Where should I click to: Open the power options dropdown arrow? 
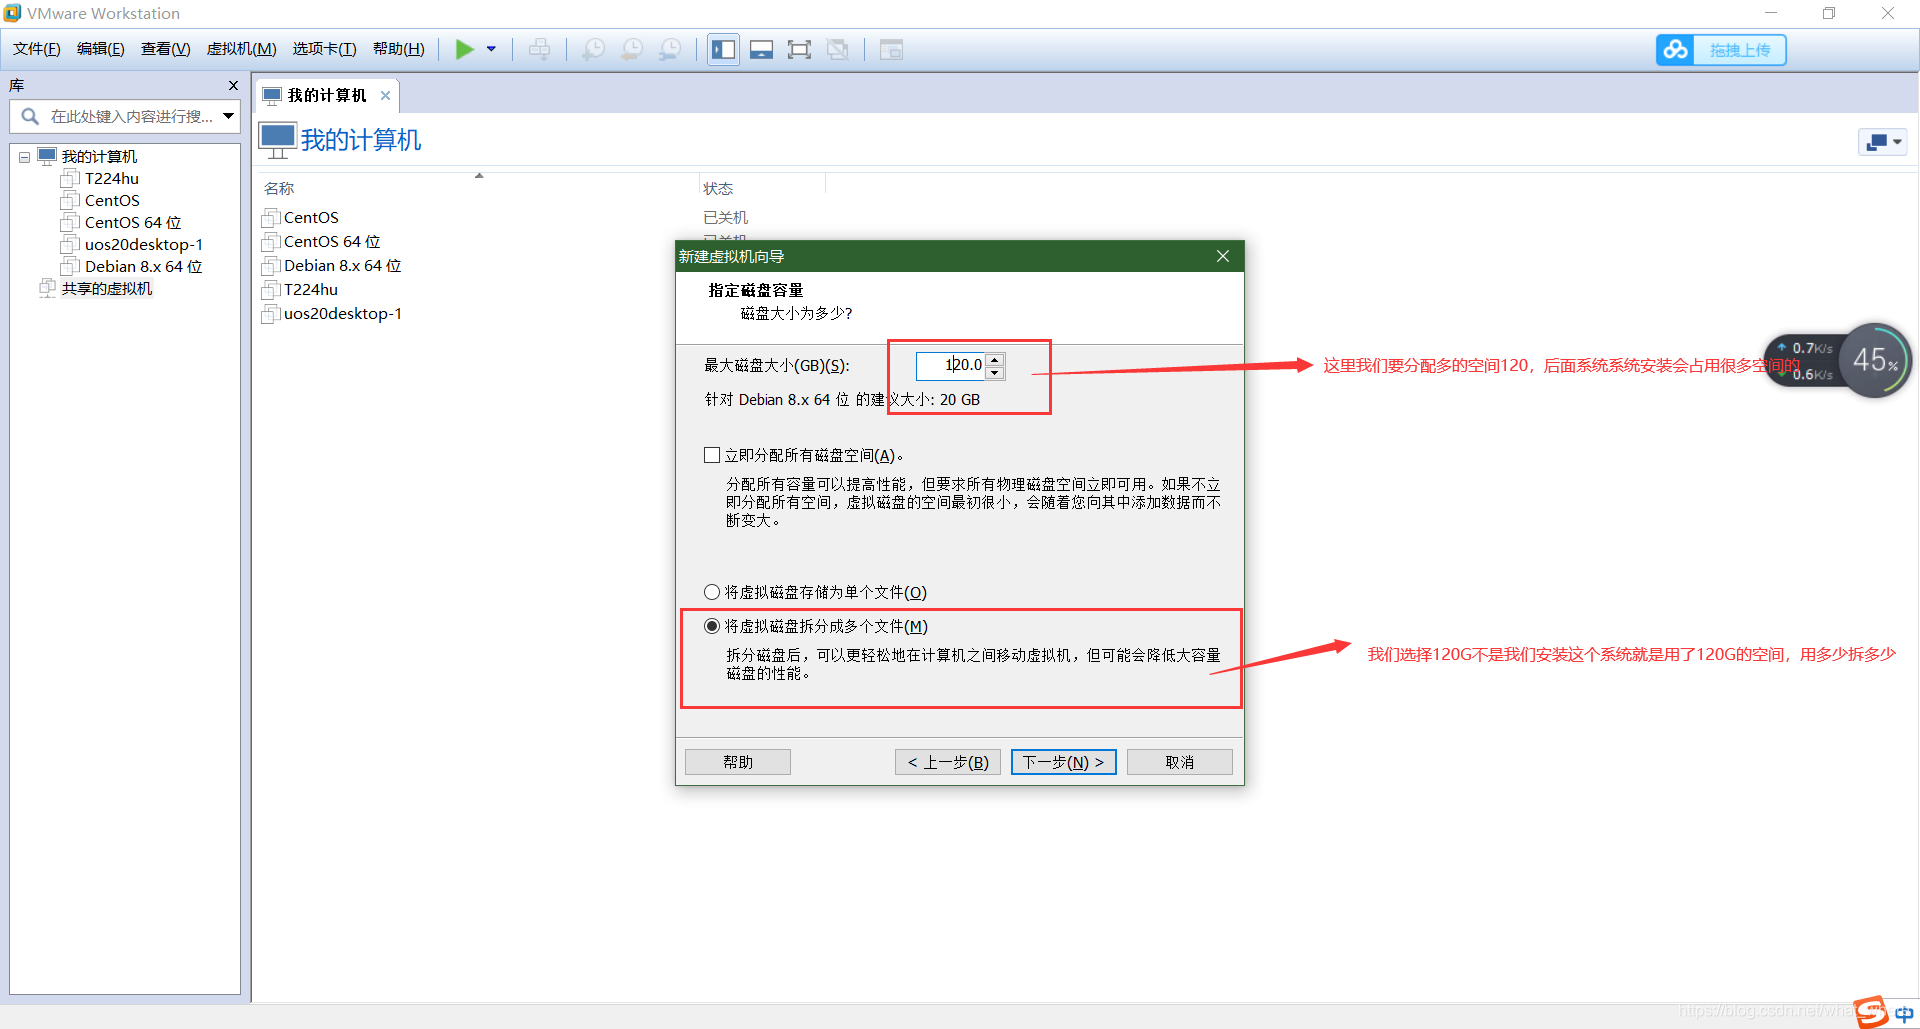click(491, 49)
